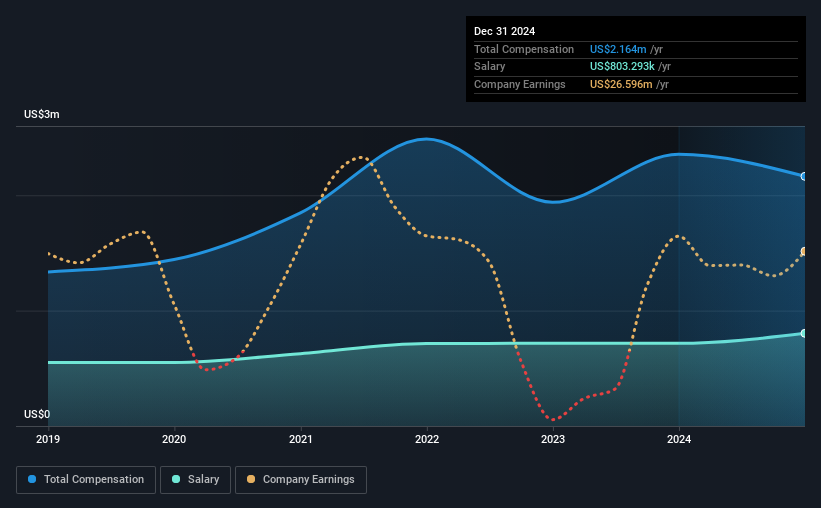Select the Company Earnings end-point marker
Viewport: 821px width, 508px height.
[804, 252]
